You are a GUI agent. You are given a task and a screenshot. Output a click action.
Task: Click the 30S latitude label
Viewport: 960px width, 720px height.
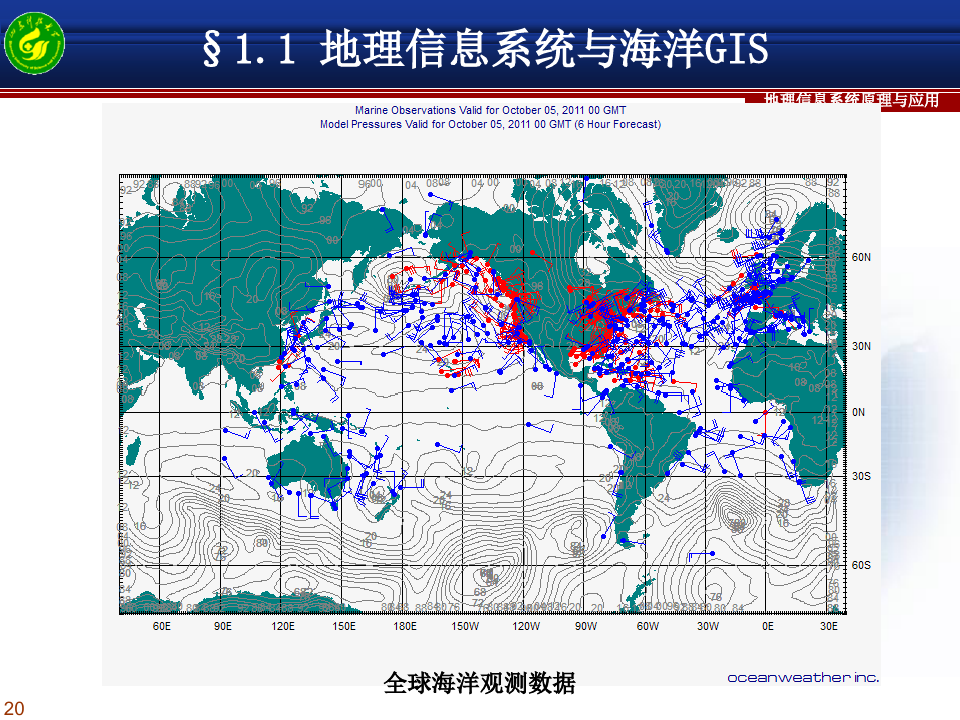(x=861, y=477)
